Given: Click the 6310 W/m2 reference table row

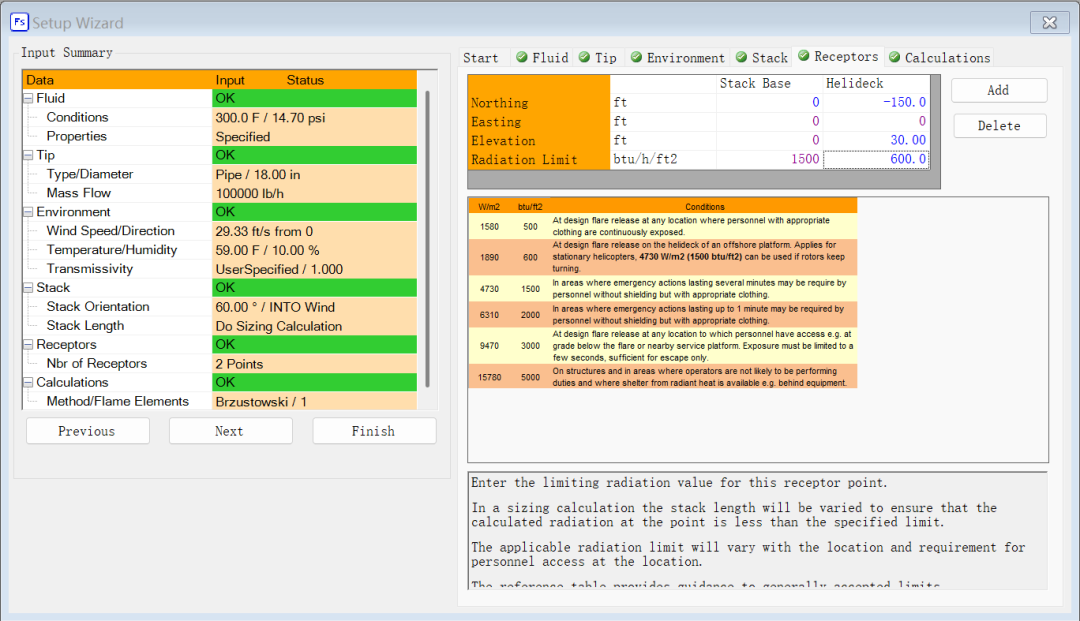Looking at the screenshot, I should pos(663,315).
